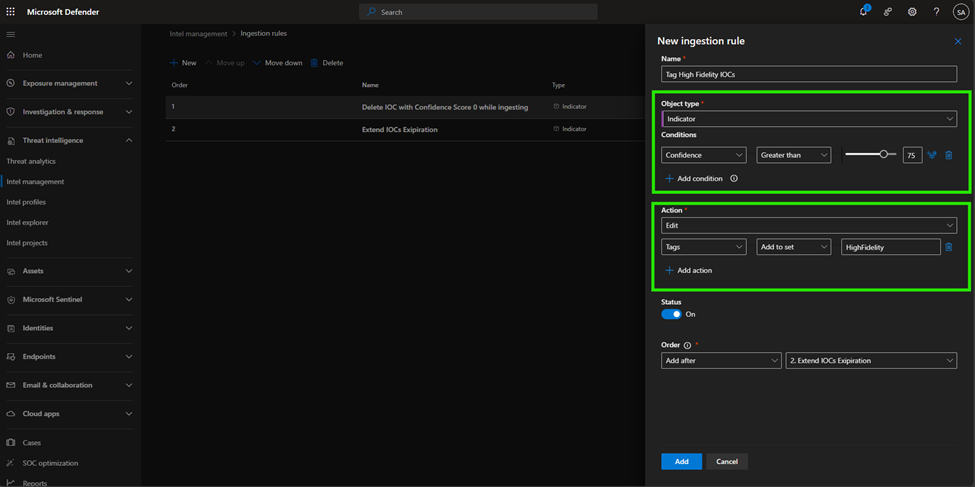Viewport: 975px width, 487px height.
Task: Select the Extend IOCs Exipiration row
Action: [405, 129]
